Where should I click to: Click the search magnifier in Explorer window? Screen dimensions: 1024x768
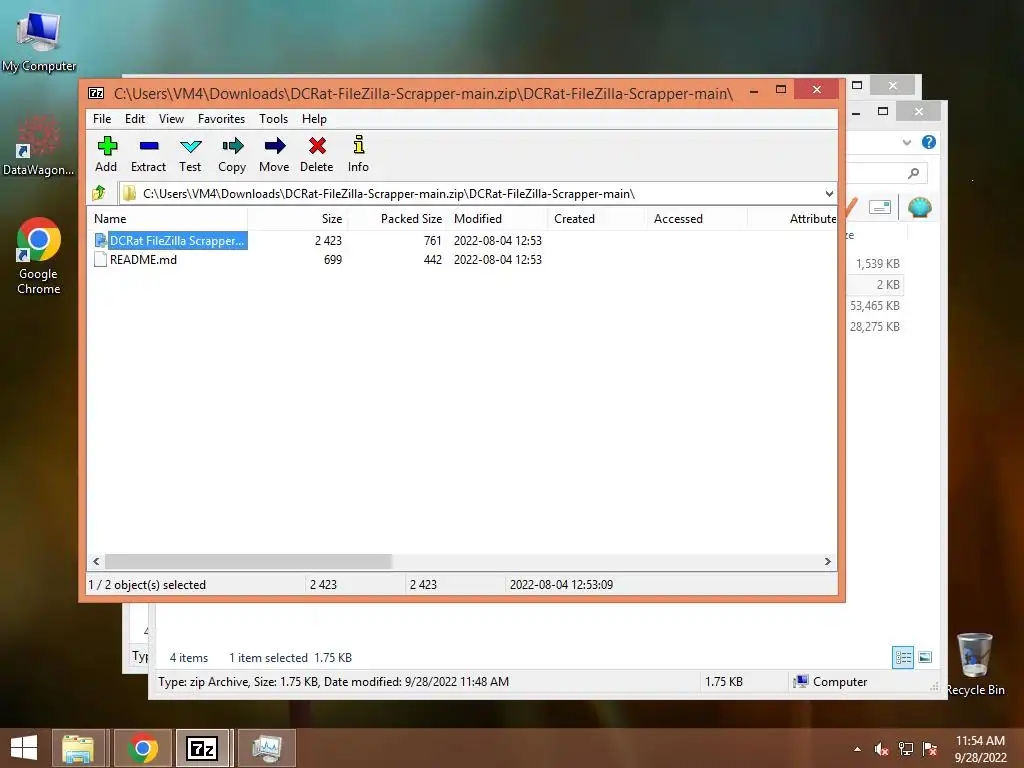914,172
